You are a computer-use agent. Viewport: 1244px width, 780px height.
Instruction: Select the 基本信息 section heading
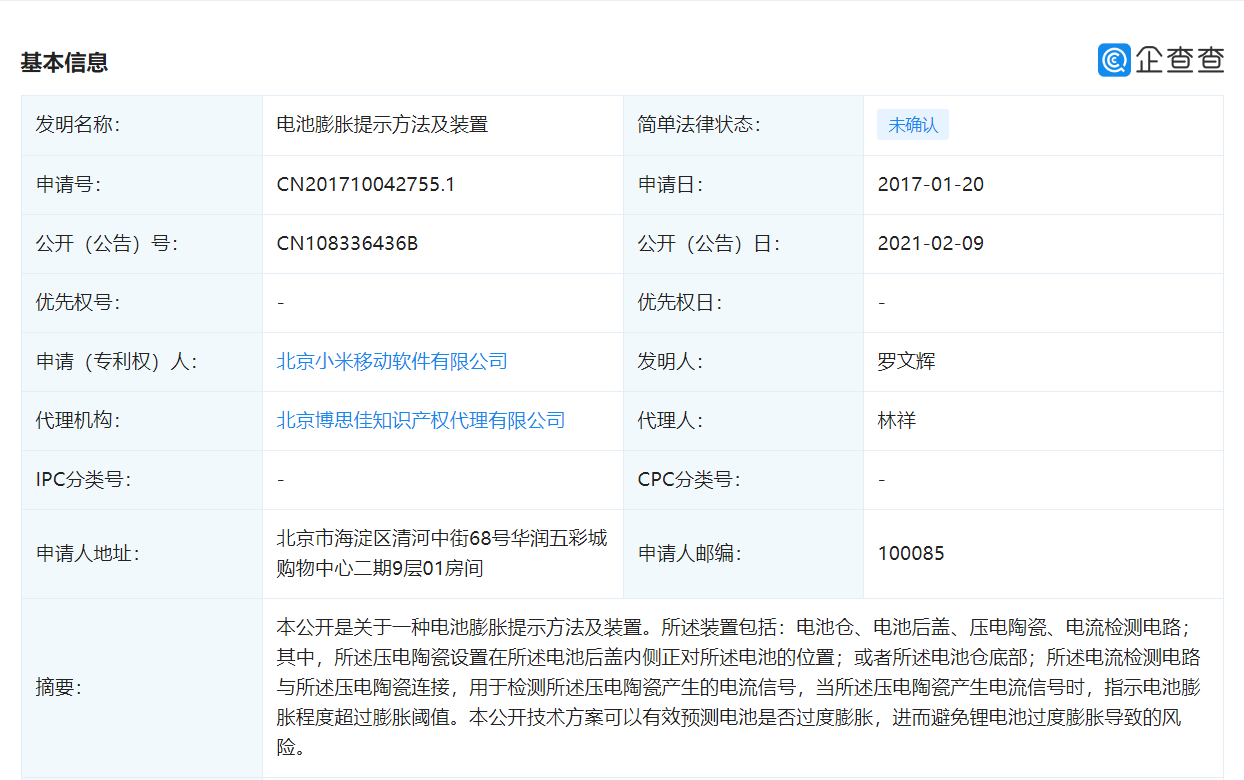[64, 63]
